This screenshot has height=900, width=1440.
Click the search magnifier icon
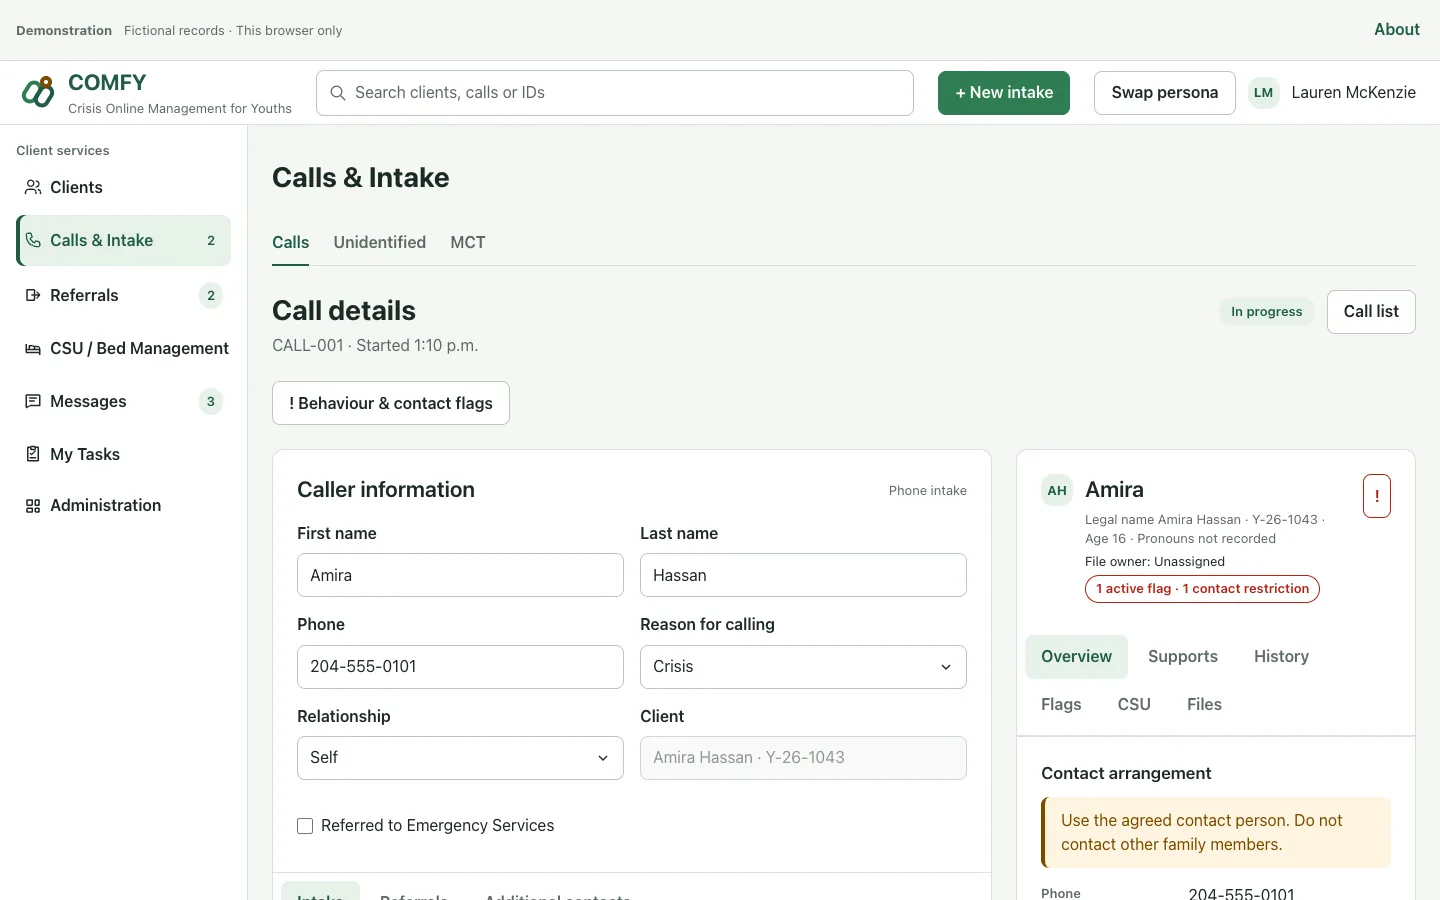pos(338,93)
